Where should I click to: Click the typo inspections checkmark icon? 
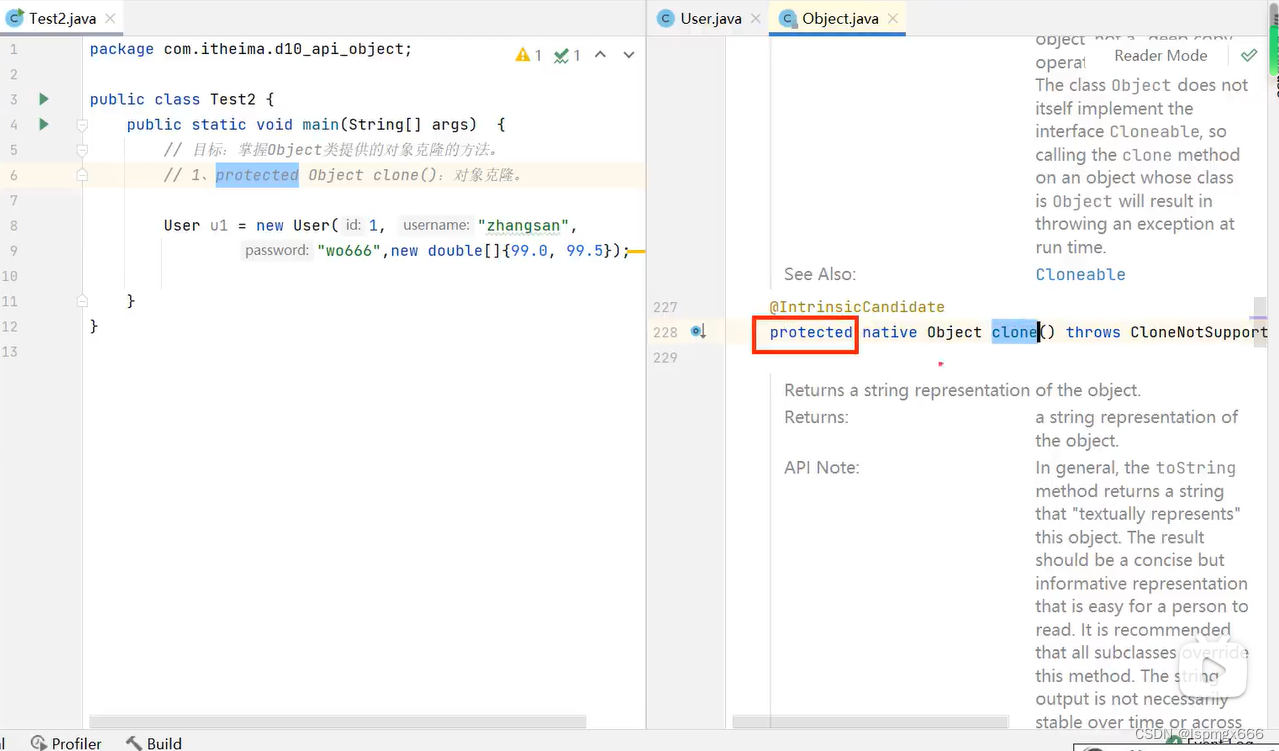point(562,55)
